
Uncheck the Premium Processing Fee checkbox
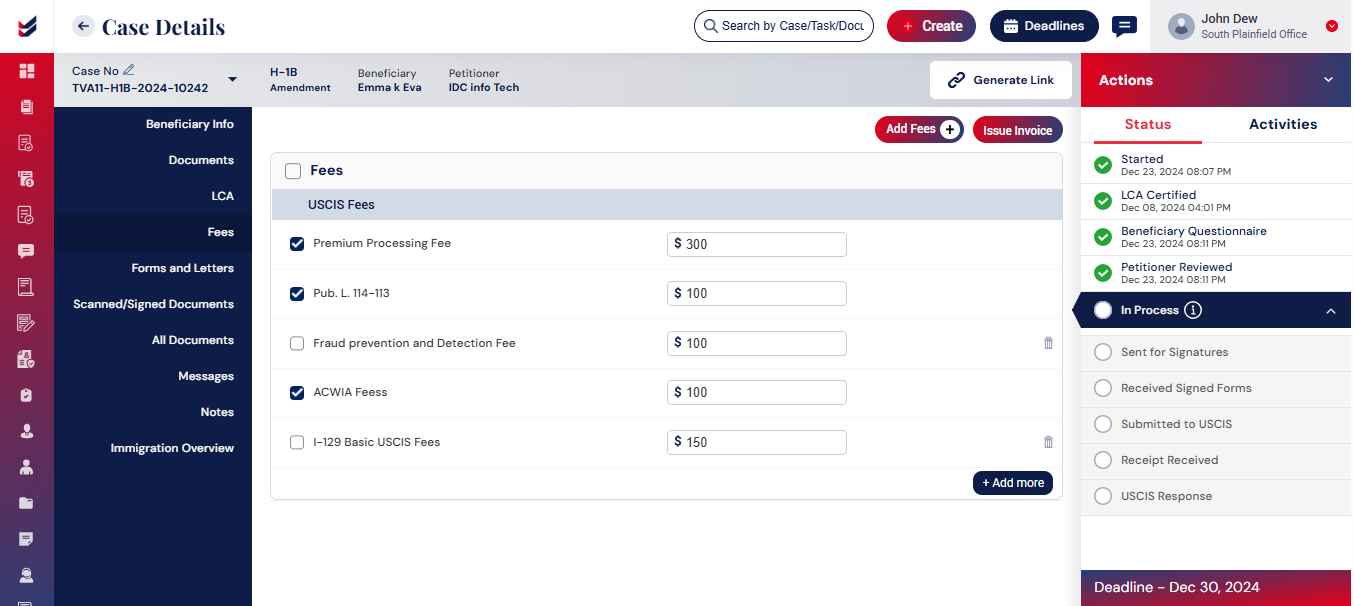(x=297, y=244)
